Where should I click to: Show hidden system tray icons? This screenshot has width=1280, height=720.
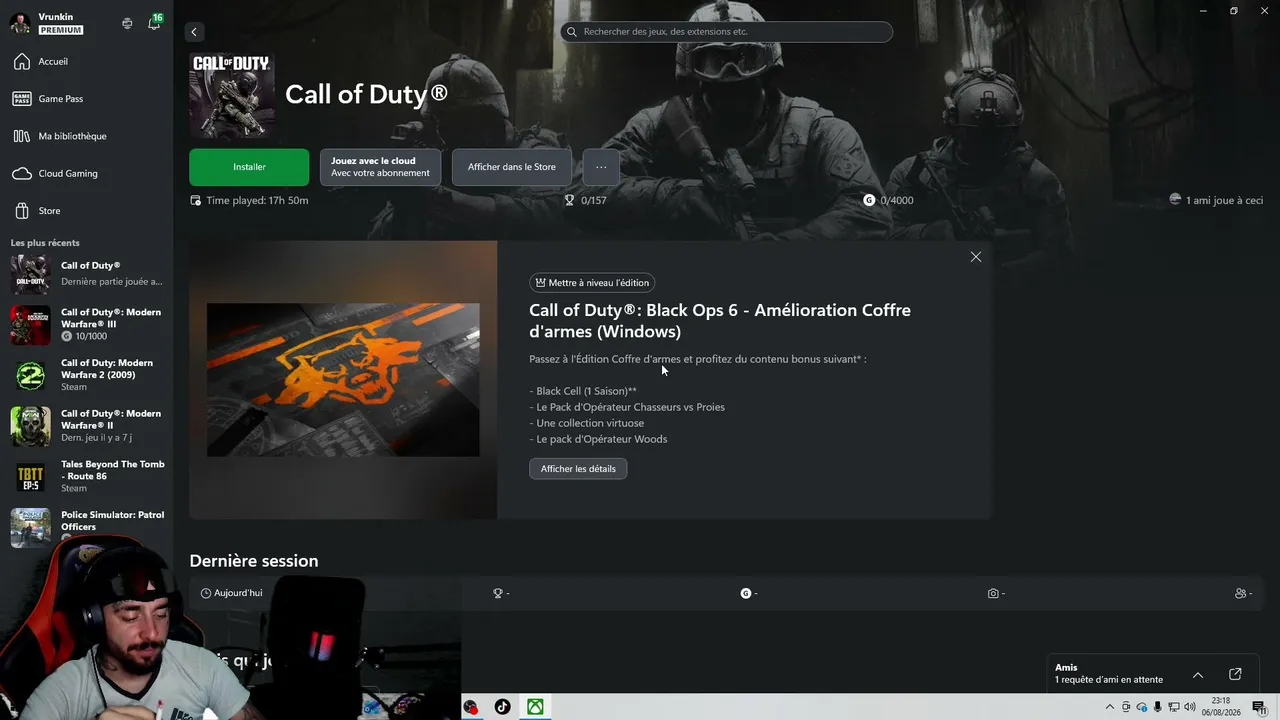(1109, 707)
